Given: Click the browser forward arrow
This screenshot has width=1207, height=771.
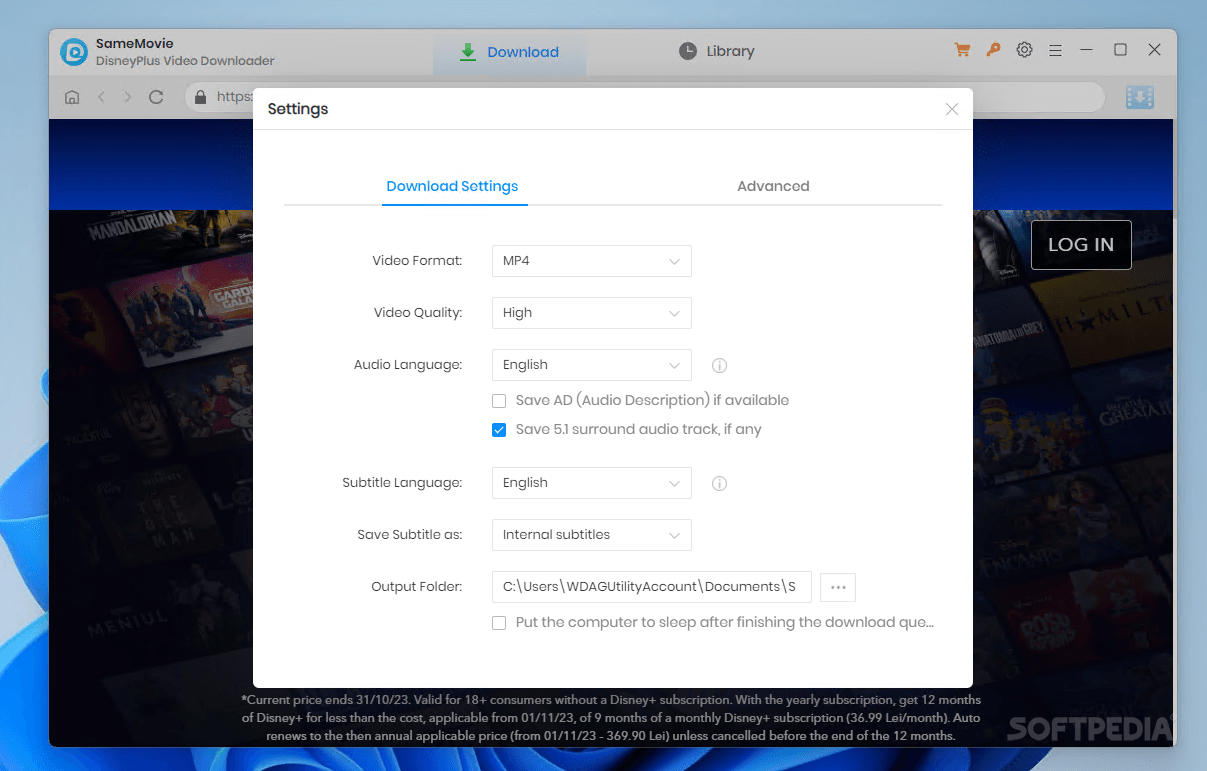Looking at the screenshot, I should click(x=127, y=97).
